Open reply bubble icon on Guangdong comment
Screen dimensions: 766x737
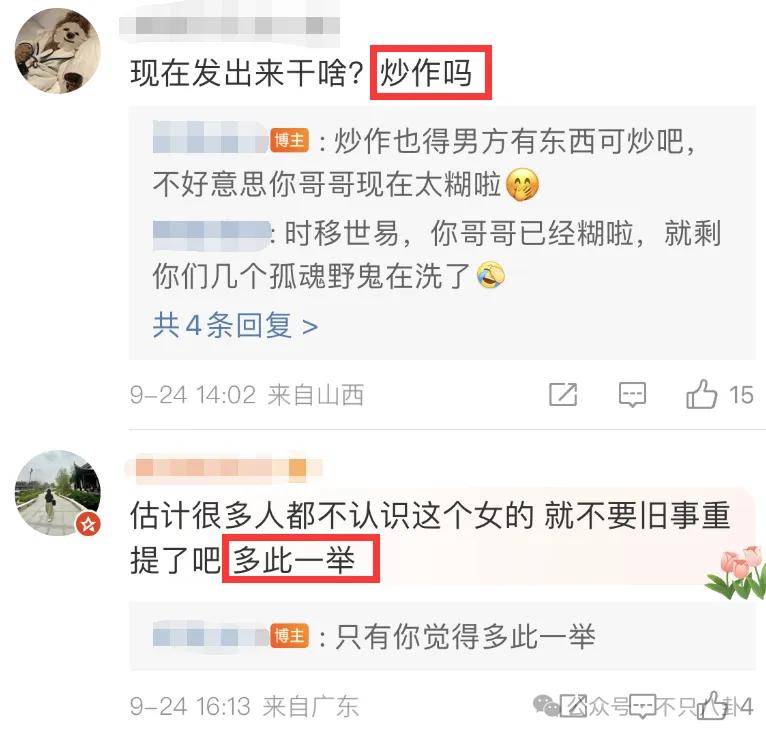tap(642, 706)
